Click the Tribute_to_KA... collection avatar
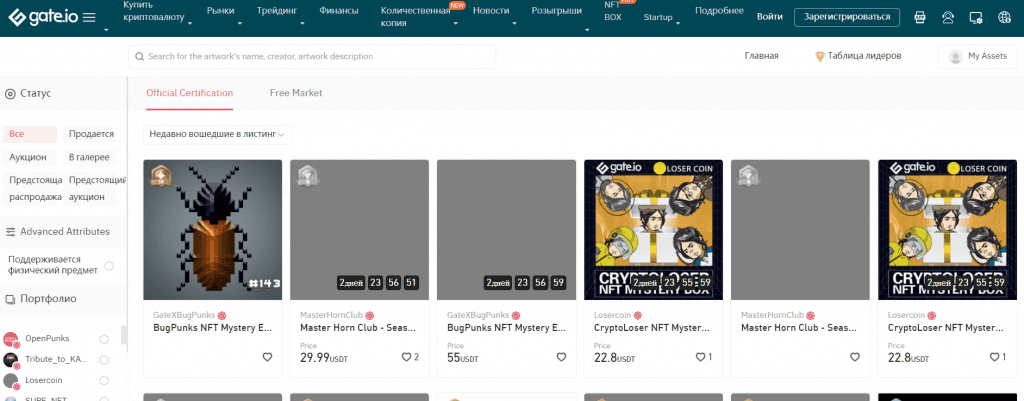This screenshot has width=1024, height=401. coord(10,360)
